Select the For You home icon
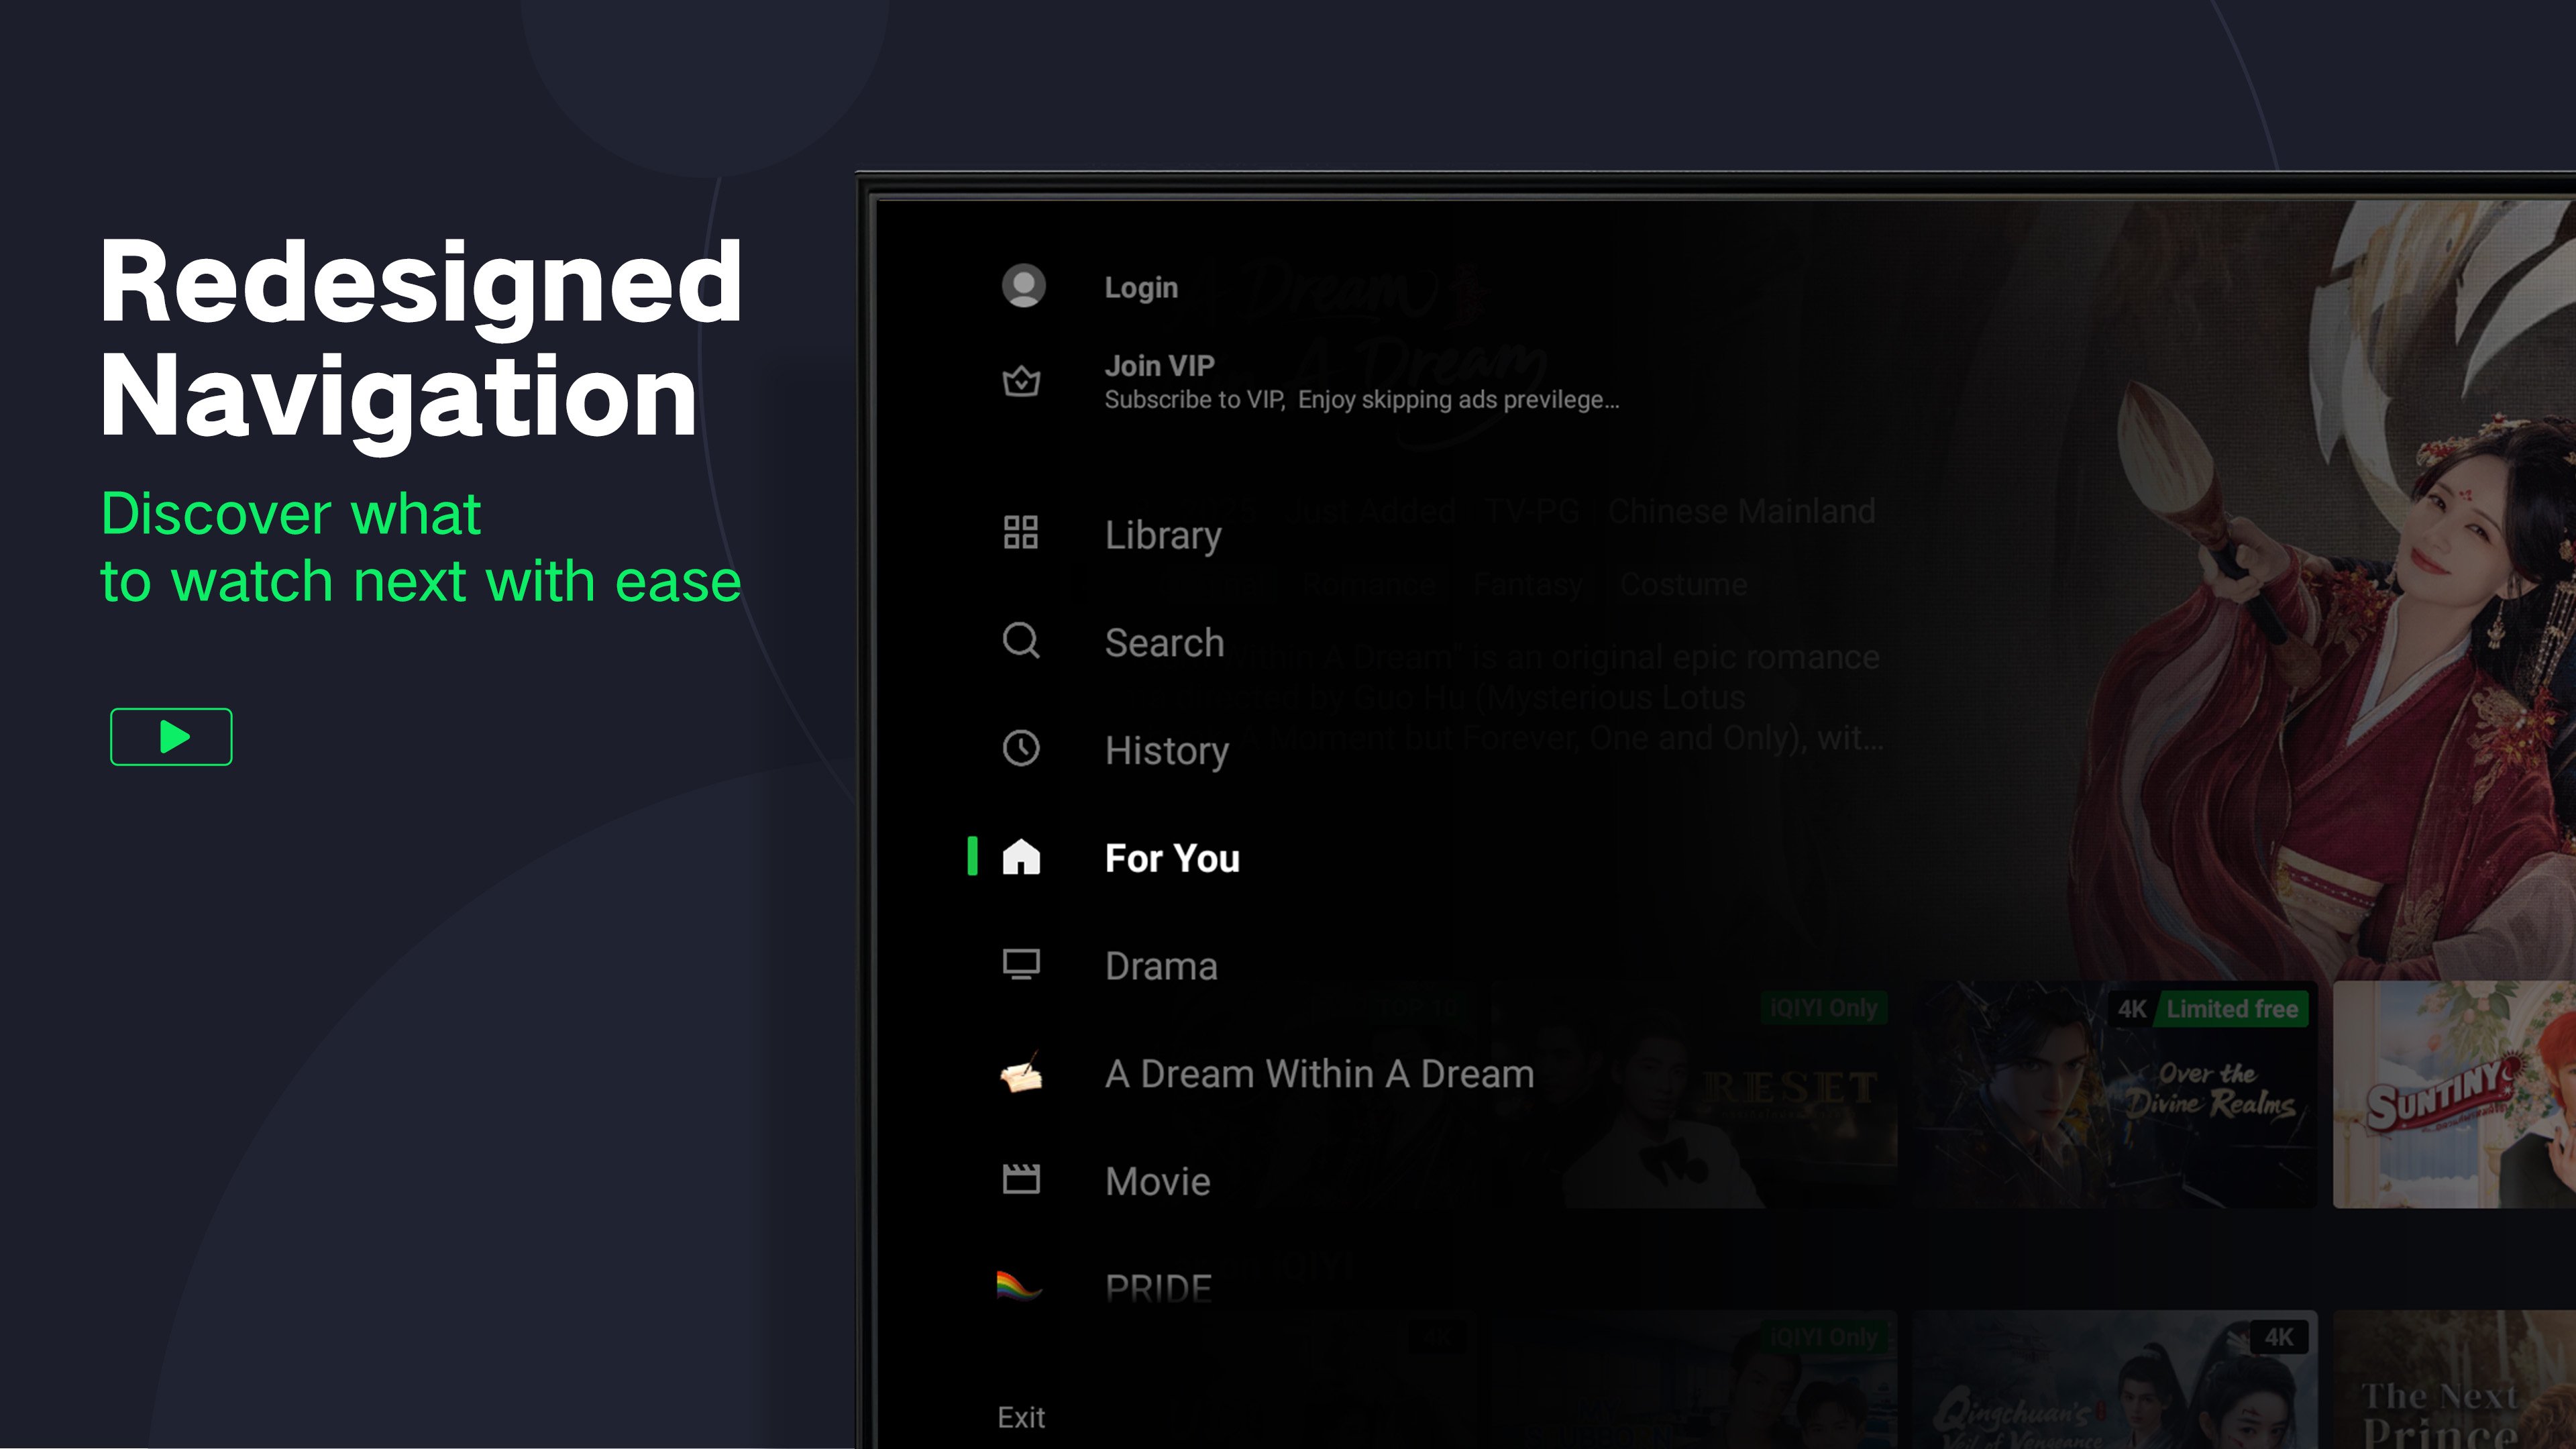This screenshot has height=1449, width=2576. pyautogui.click(x=1020, y=857)
